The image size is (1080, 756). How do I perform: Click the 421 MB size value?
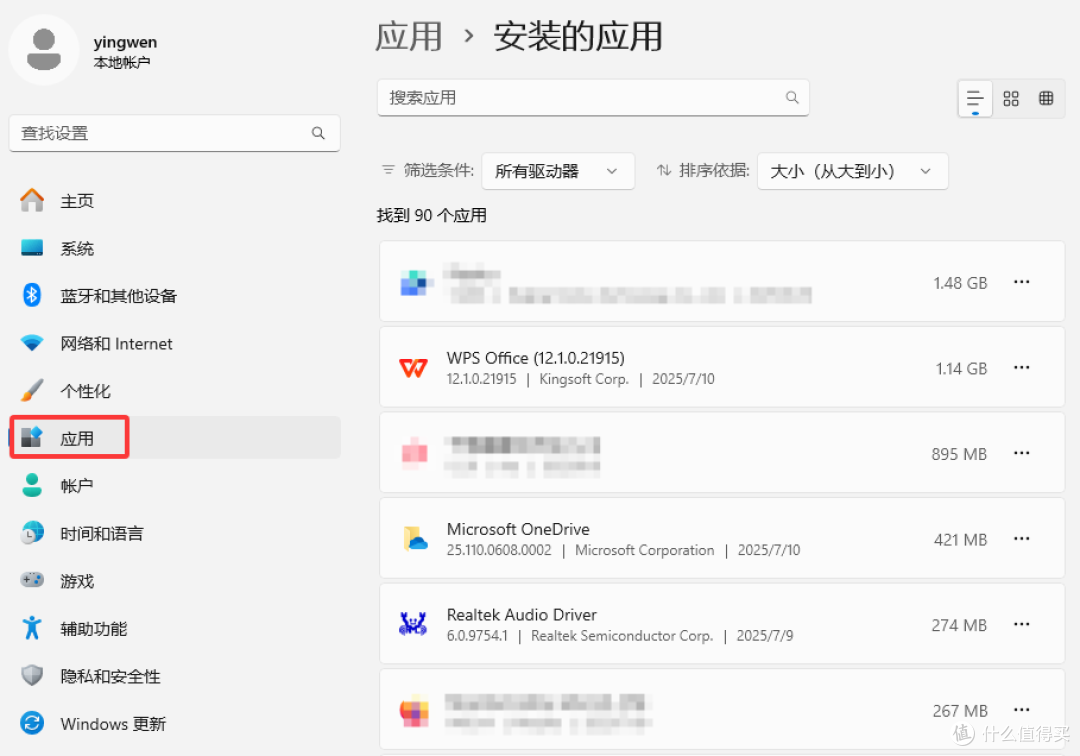coord(961,540)
